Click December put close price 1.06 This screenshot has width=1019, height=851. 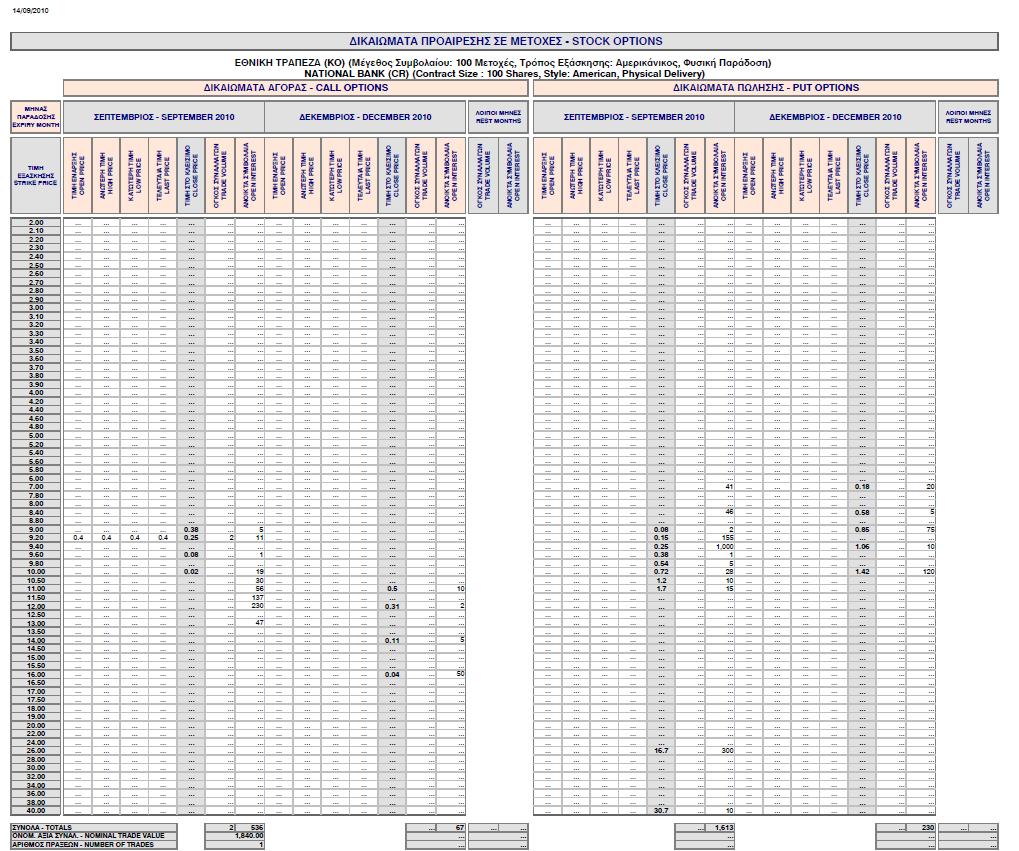coord(862,547)
